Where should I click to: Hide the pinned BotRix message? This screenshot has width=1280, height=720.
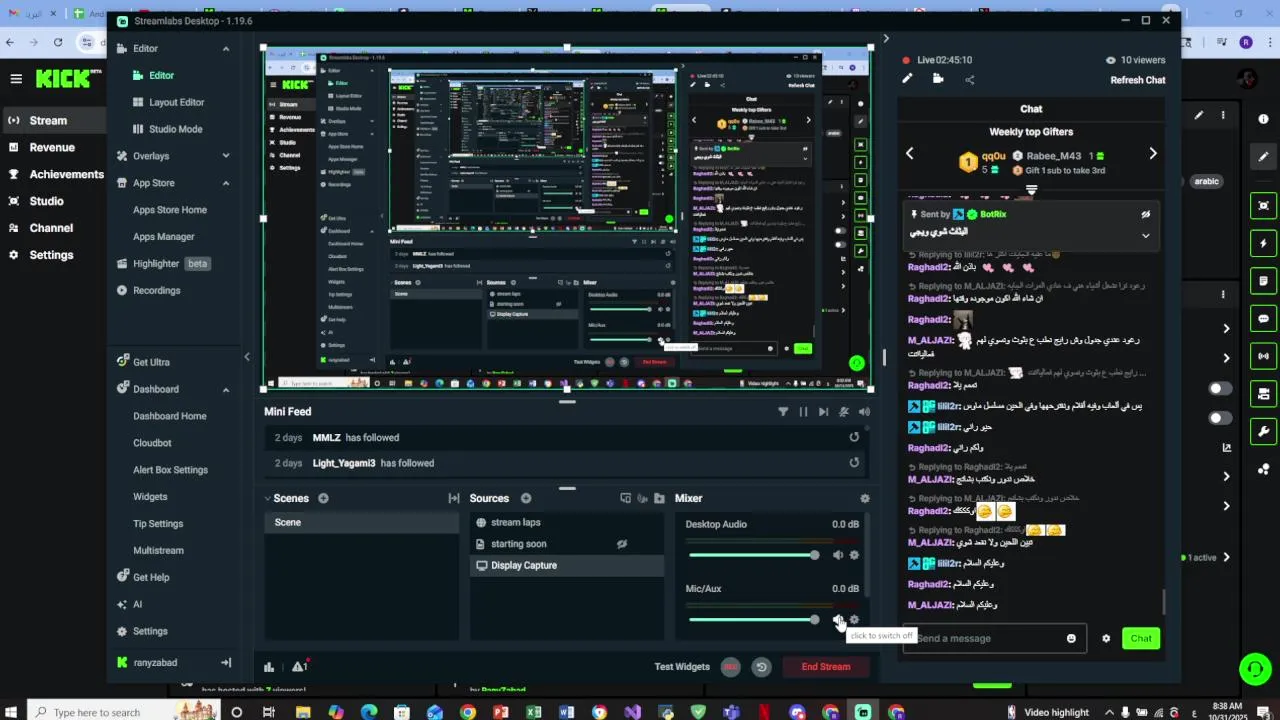(1146, 214)
